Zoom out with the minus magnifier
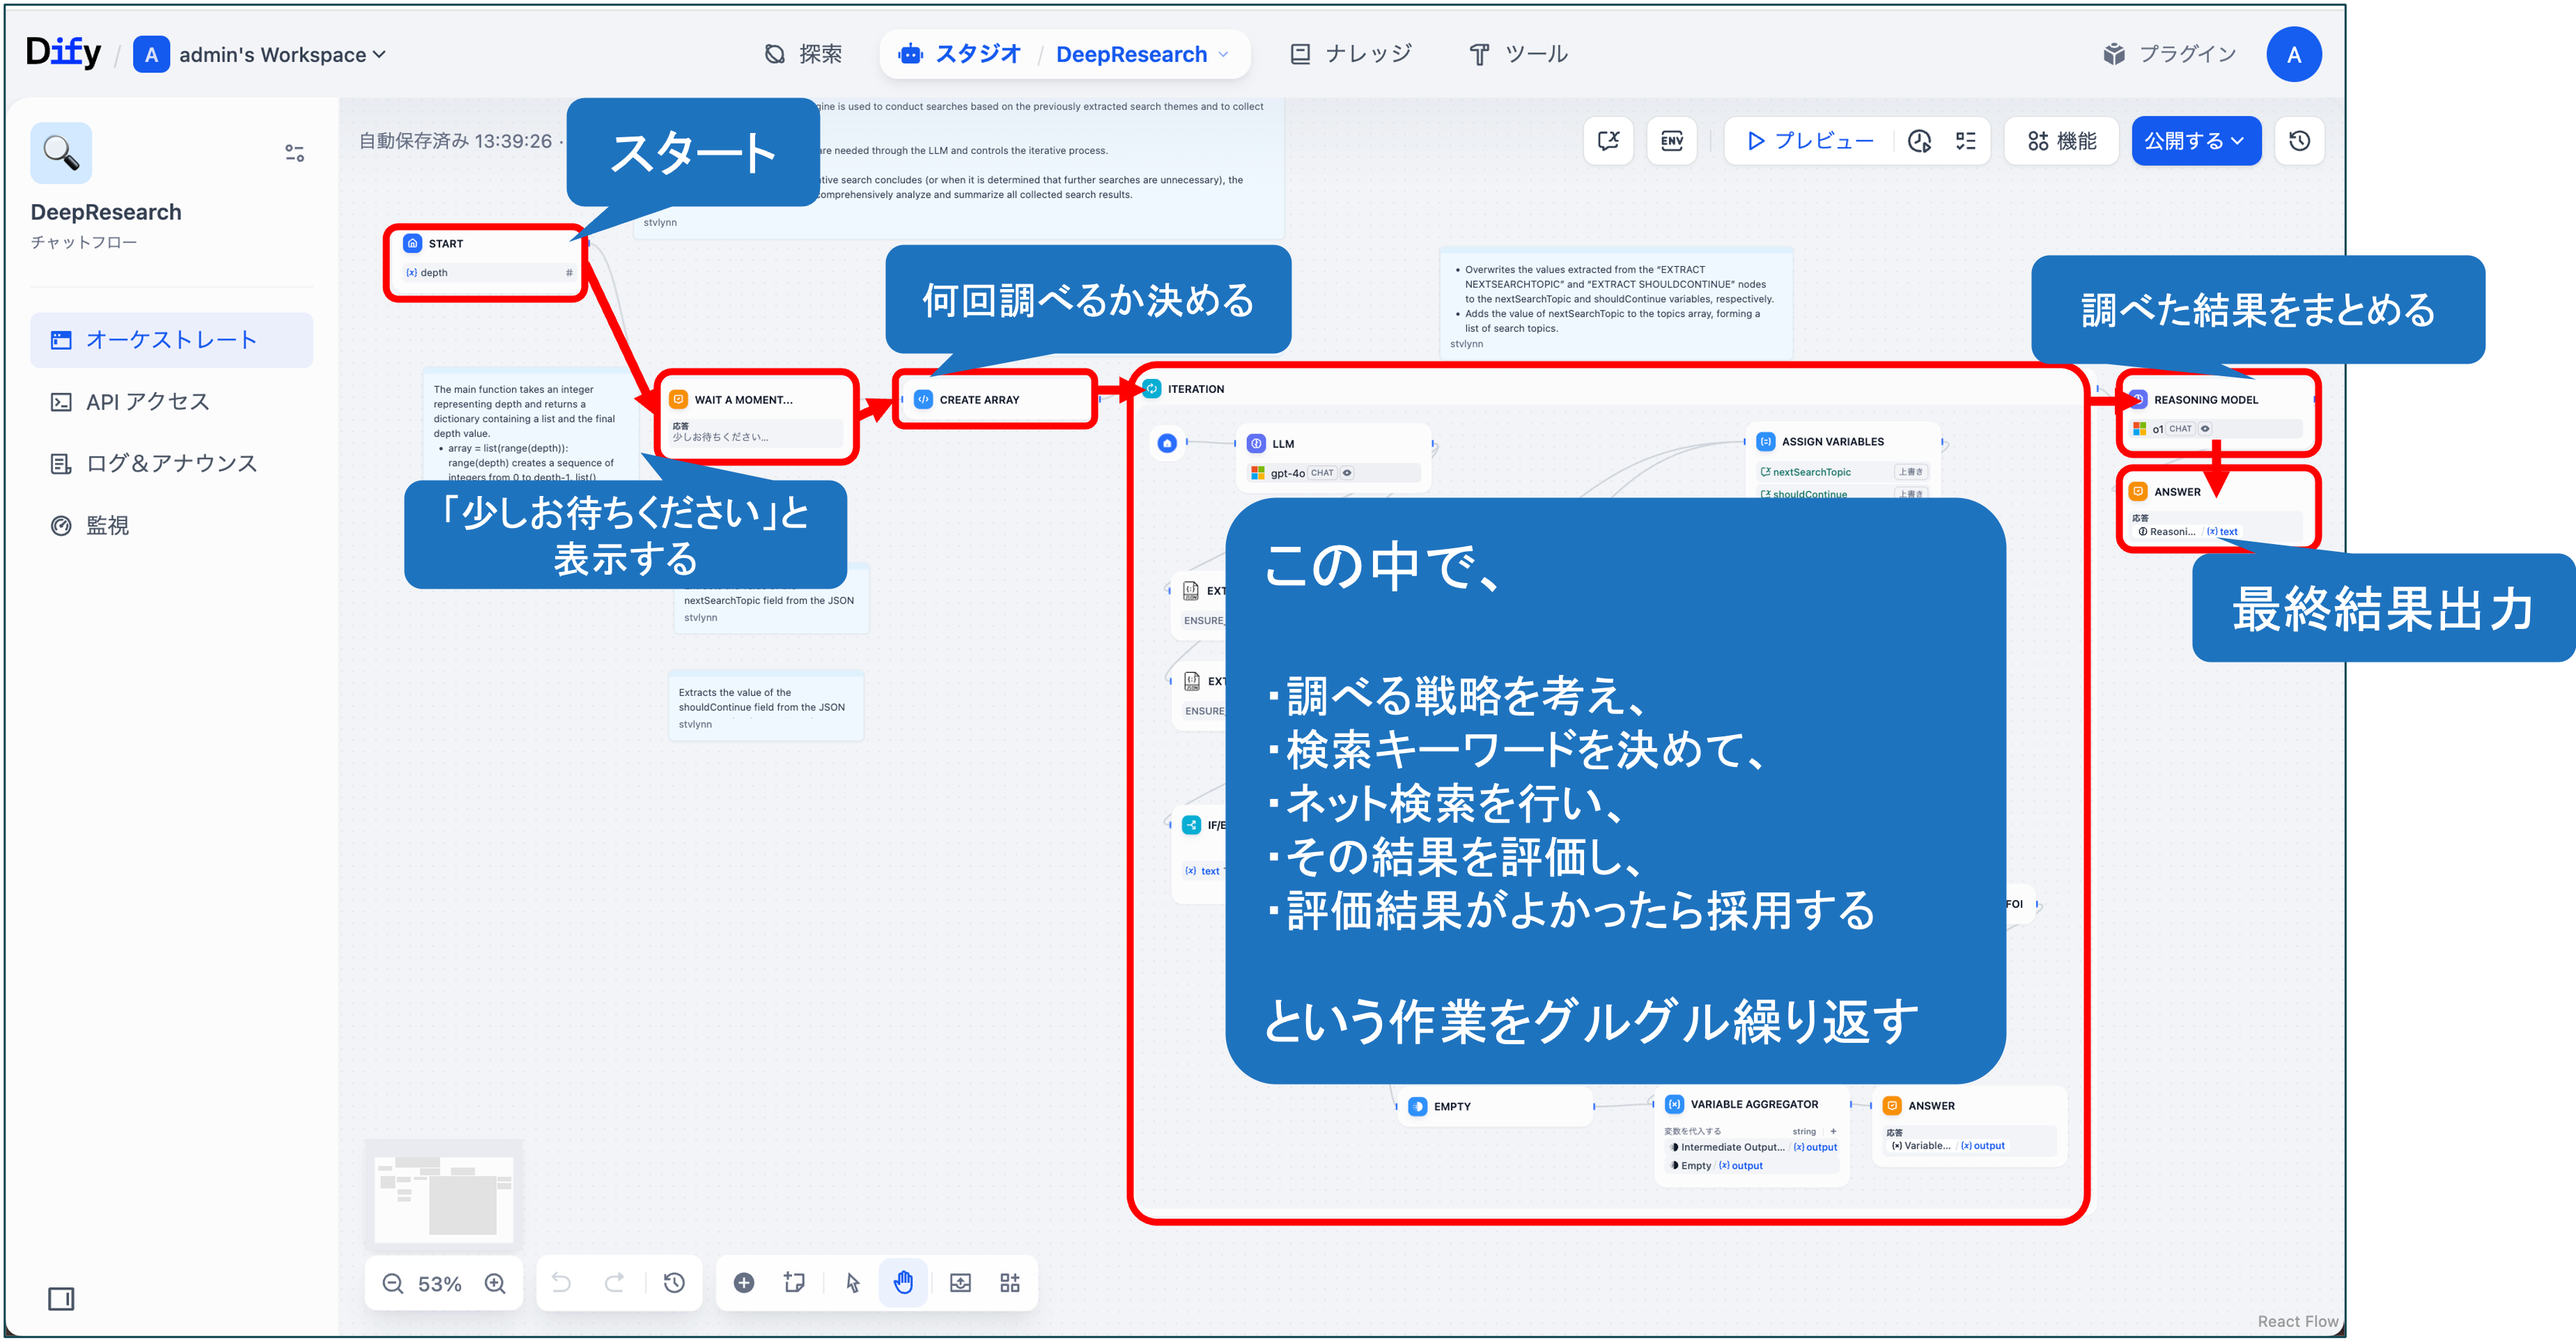2576x1341 pixels. 393,1283
